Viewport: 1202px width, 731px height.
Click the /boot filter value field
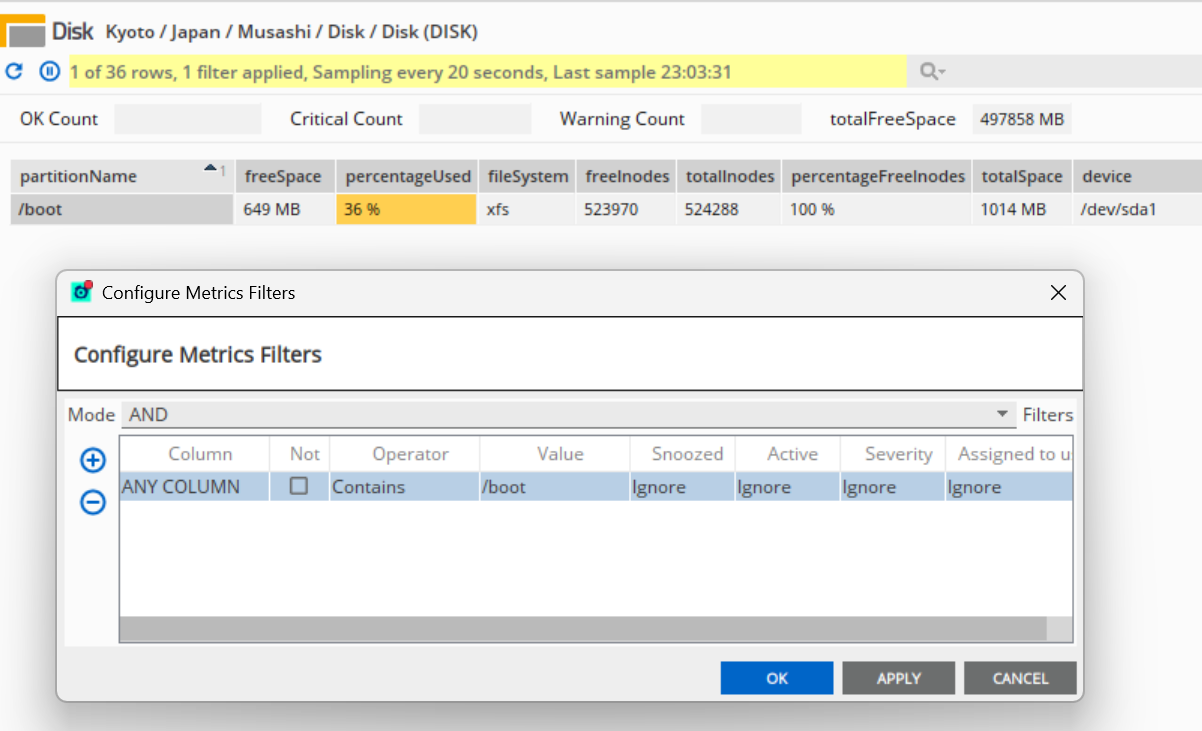pos(554,488)
